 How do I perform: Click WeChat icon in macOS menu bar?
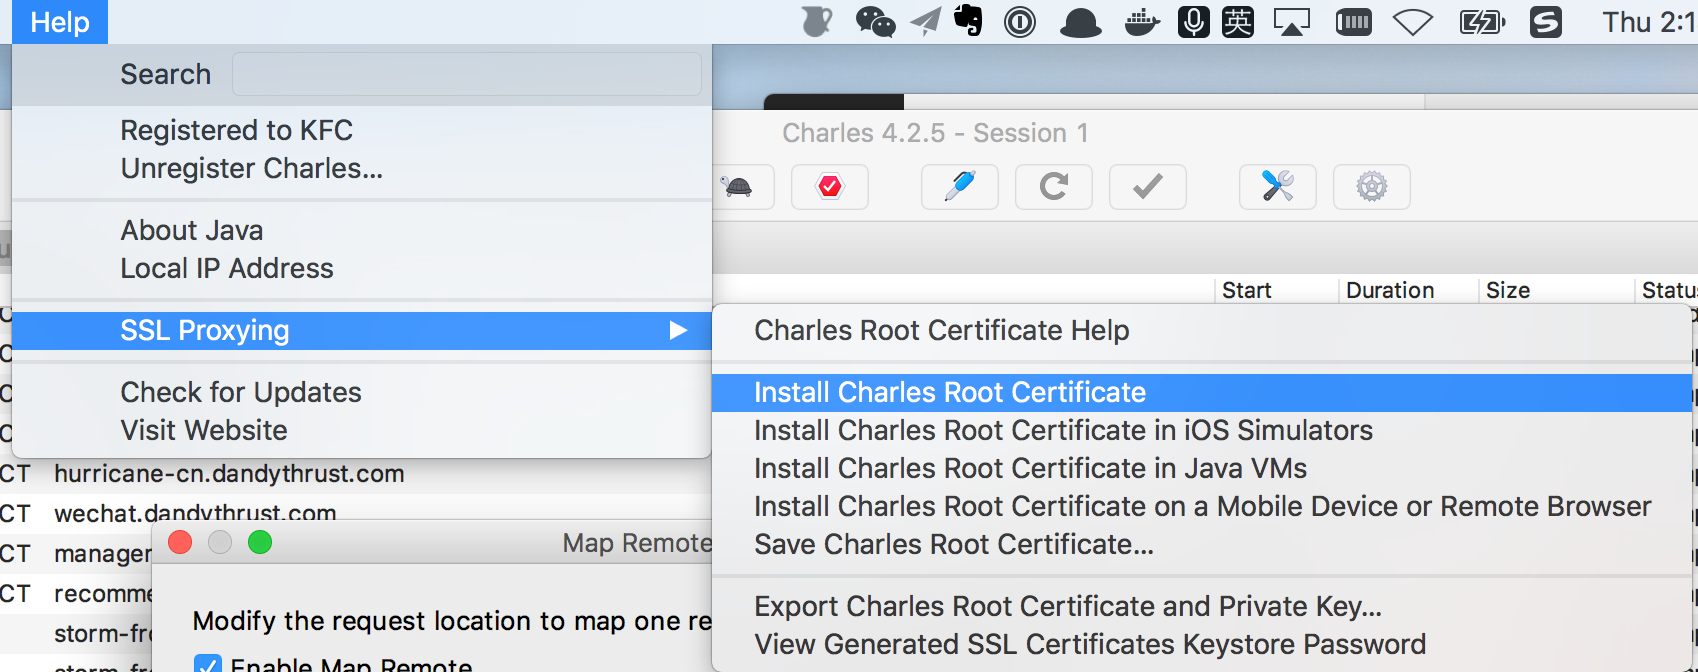pyautogui.click(x=875, y=22)
